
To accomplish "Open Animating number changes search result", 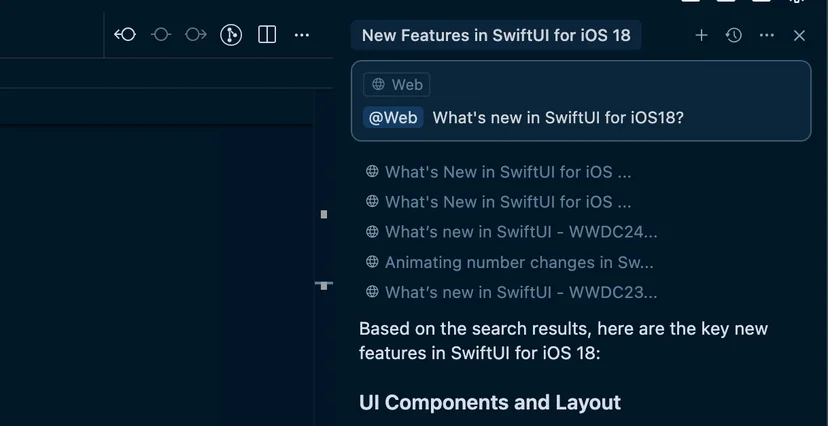I will coord(519,262).
